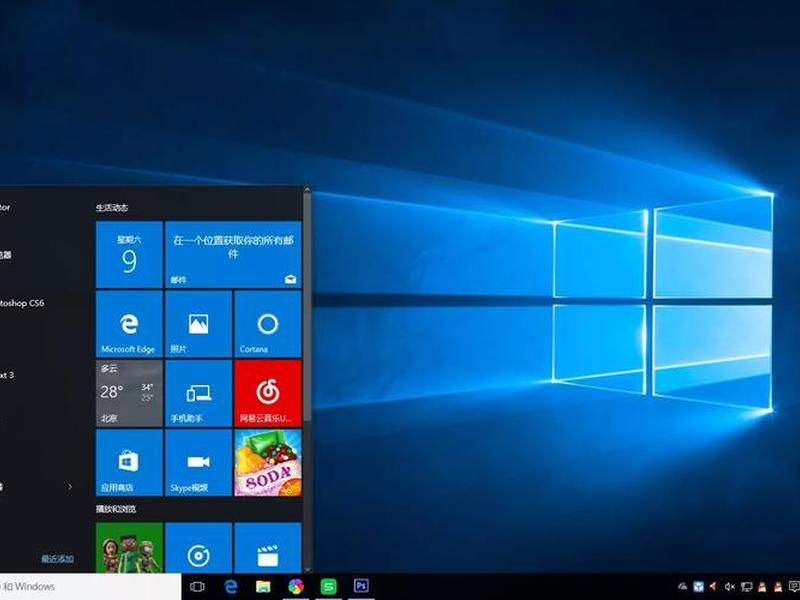Open the green S app on taskbar
800x600 pixels.
click(328, 587)
